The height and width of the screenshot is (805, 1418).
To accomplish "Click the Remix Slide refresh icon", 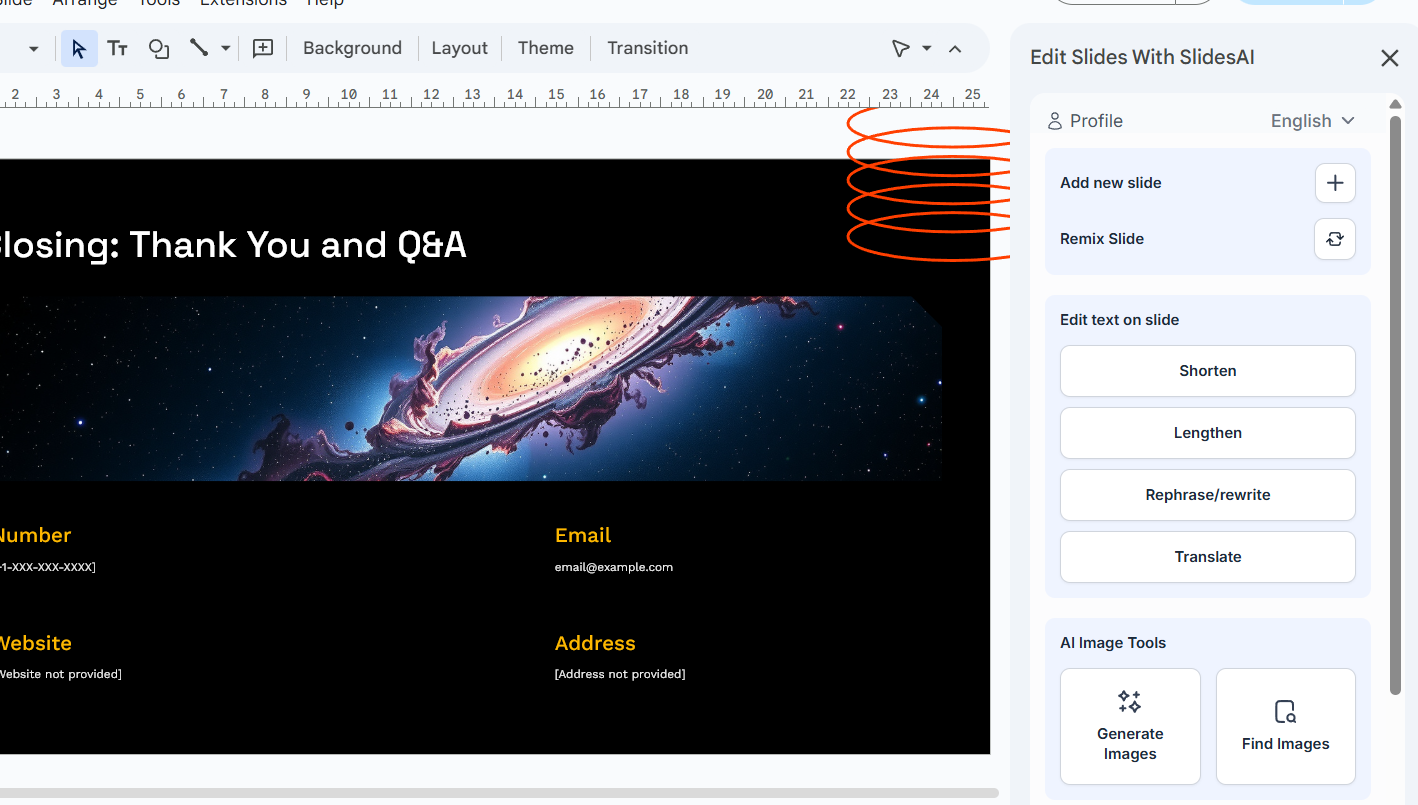I will click(1335, 239).
